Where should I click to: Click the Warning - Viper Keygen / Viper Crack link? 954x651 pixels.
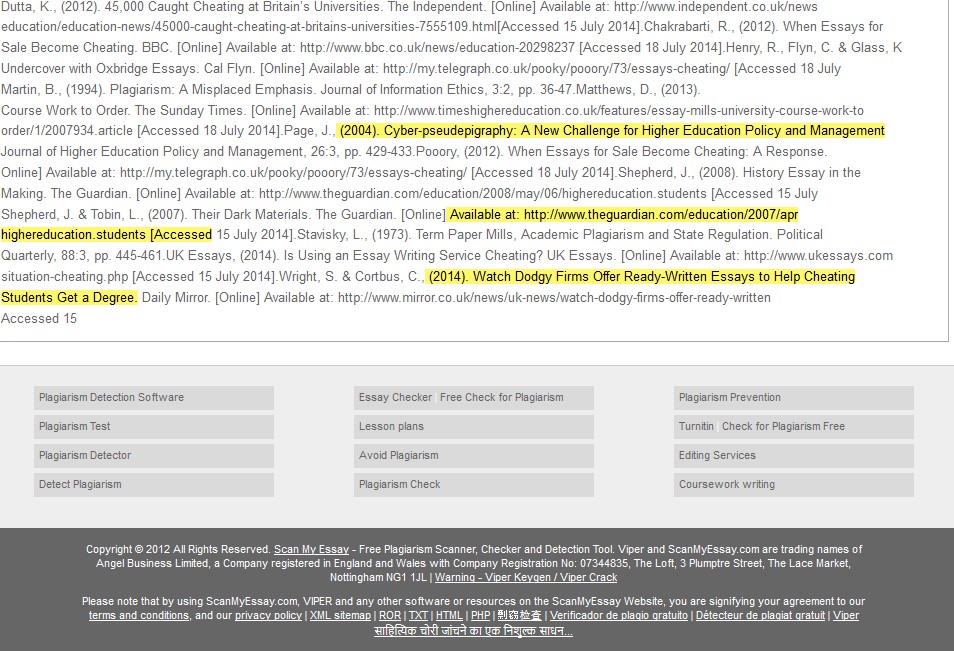(526, 577)
